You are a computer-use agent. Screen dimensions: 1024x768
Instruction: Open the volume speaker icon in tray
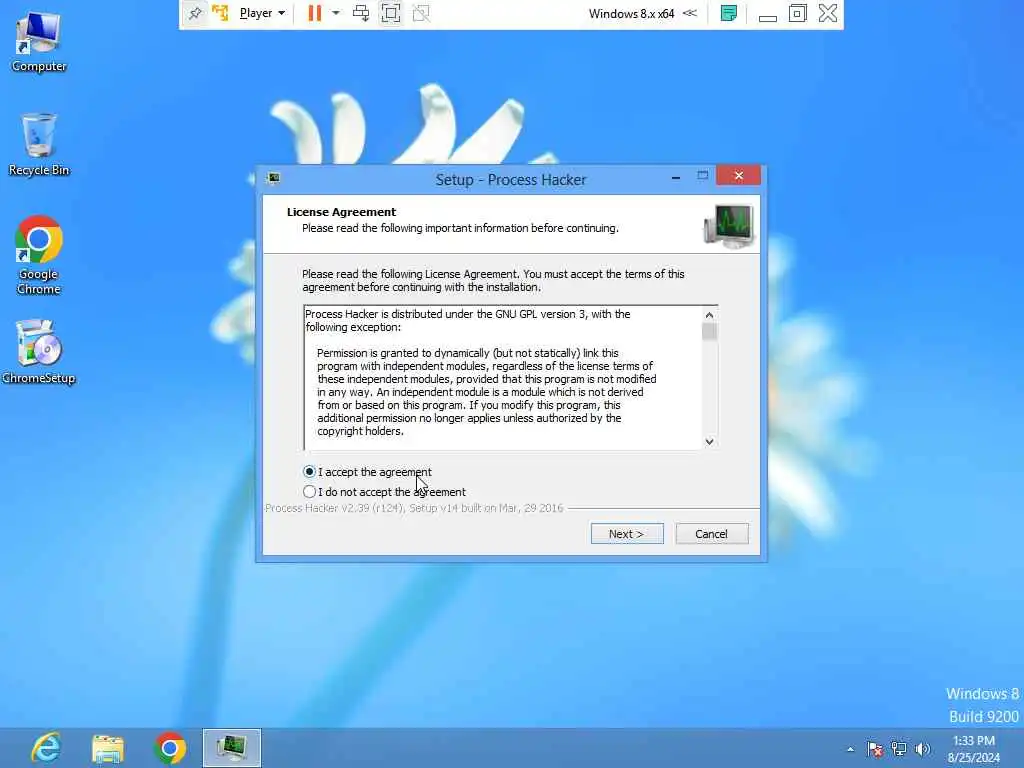pyautogui.click(x=922, y=749)
